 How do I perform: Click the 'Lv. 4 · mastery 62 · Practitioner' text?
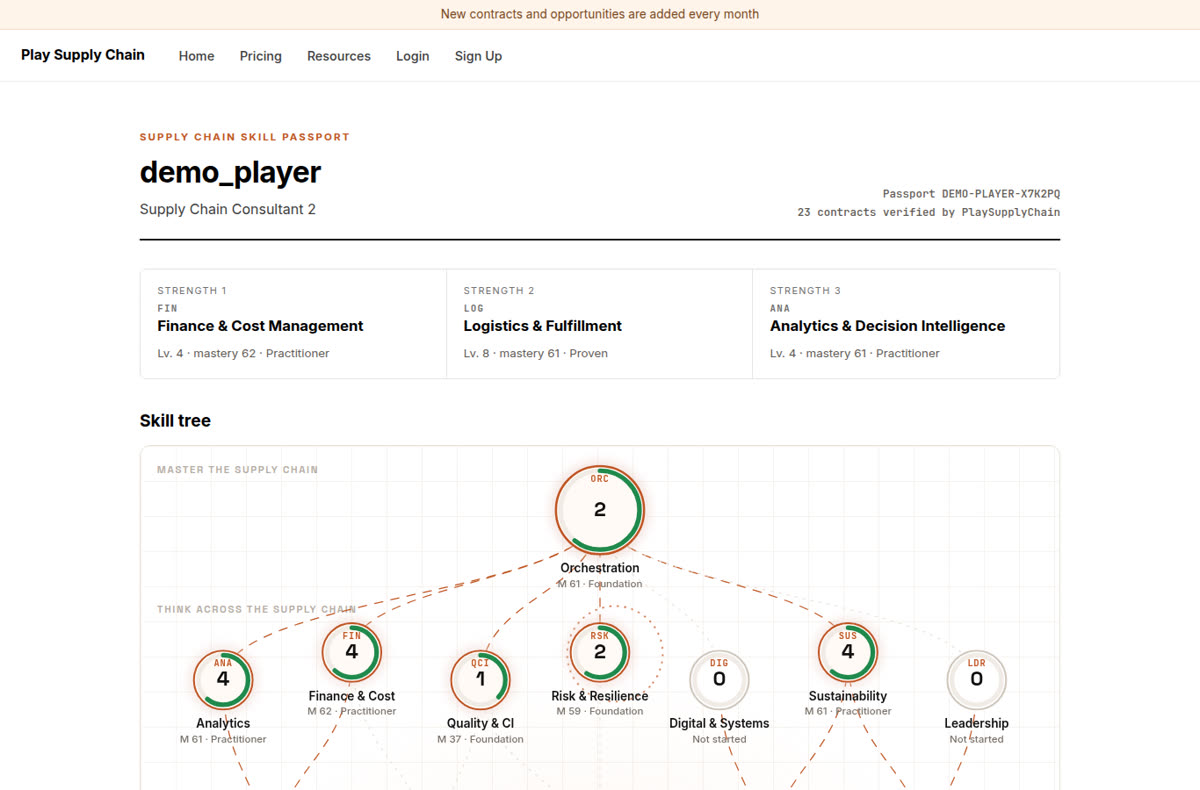(244, 353)
